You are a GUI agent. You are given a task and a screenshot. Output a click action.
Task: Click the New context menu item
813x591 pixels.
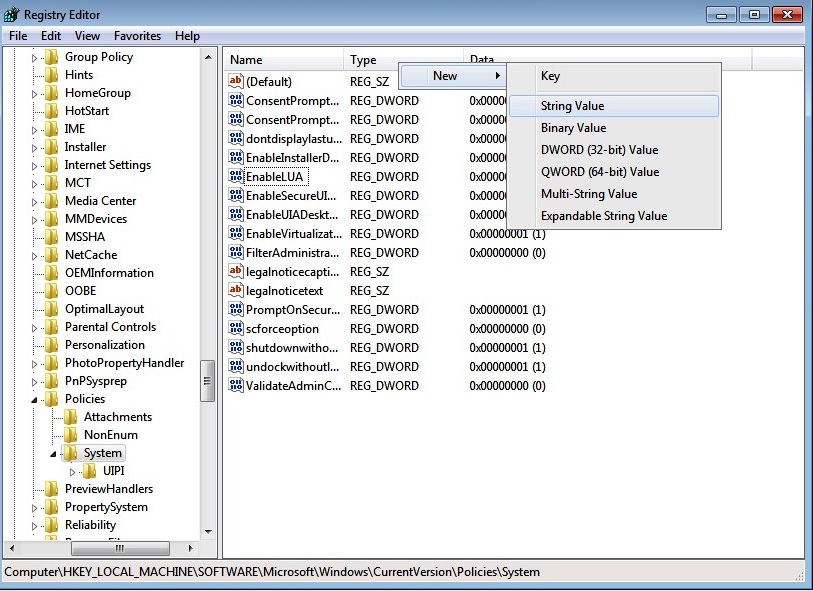click(x=453, y=76)
